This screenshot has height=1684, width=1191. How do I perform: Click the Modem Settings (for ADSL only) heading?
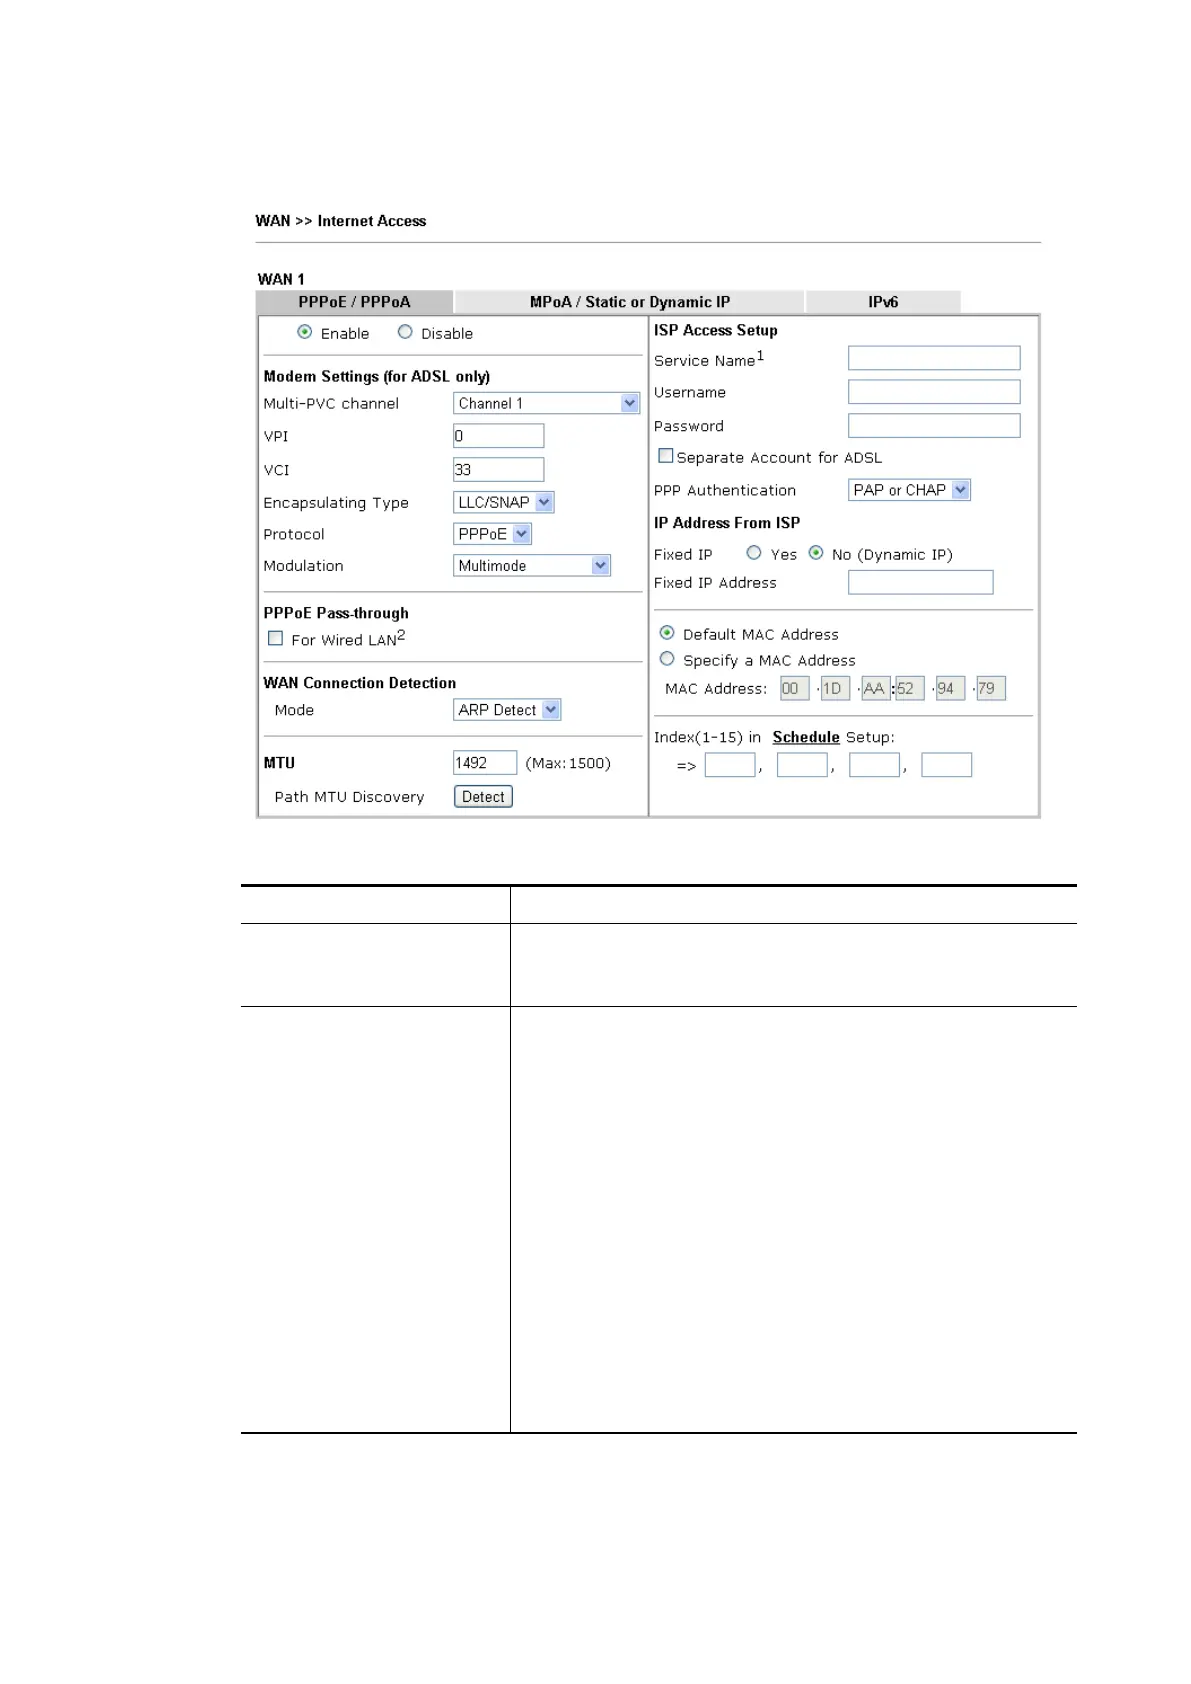(x=377, y=377)
